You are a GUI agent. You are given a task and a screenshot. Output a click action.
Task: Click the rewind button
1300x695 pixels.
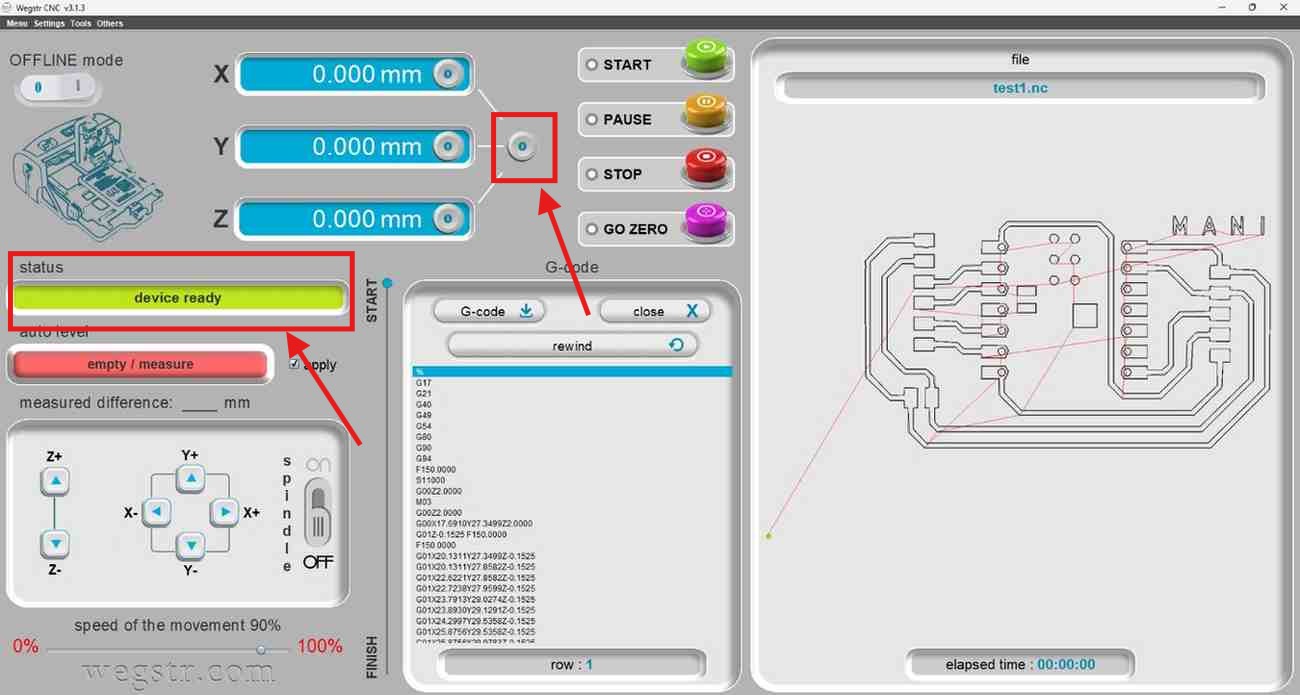pyautogui.click(x=572, y=345)
